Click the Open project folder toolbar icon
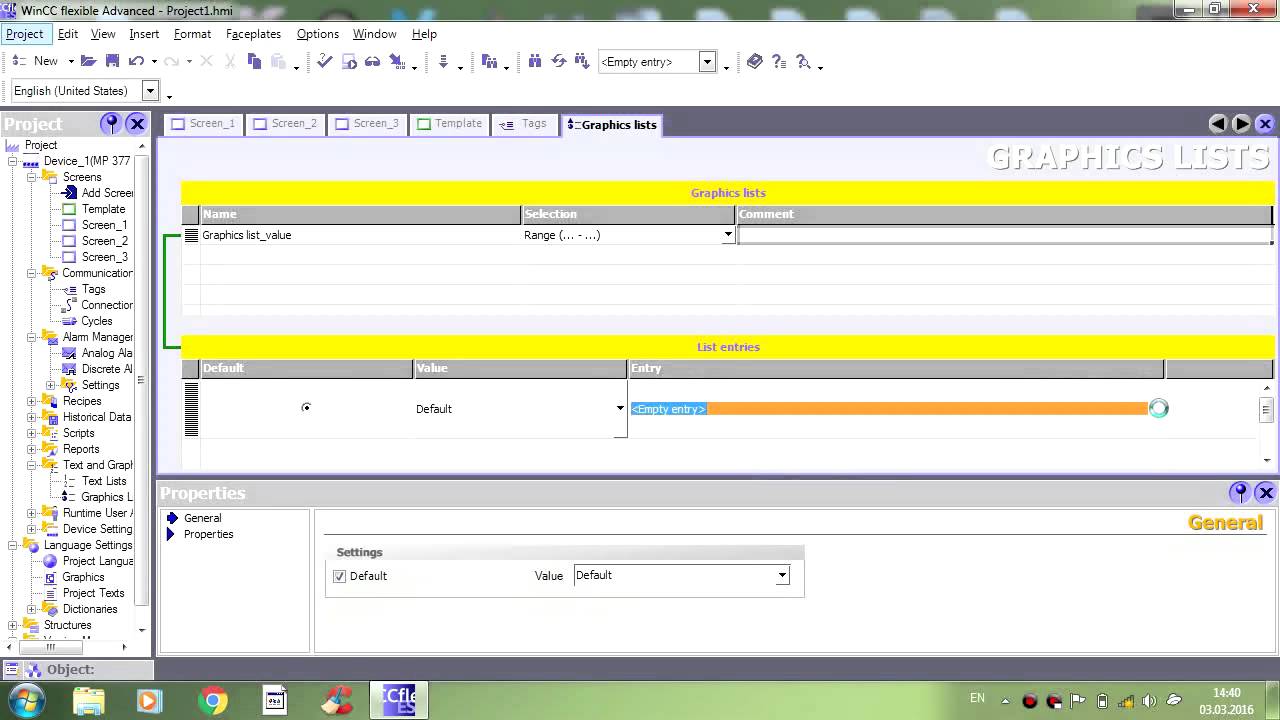The width and height of the screenshot is (1280, 720). point(89,62)
